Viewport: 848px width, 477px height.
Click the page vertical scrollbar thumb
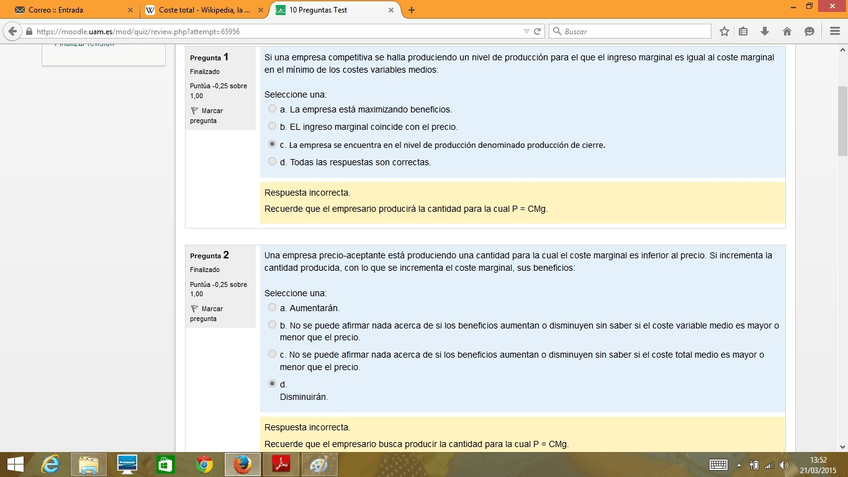click(x=843, y=120)
